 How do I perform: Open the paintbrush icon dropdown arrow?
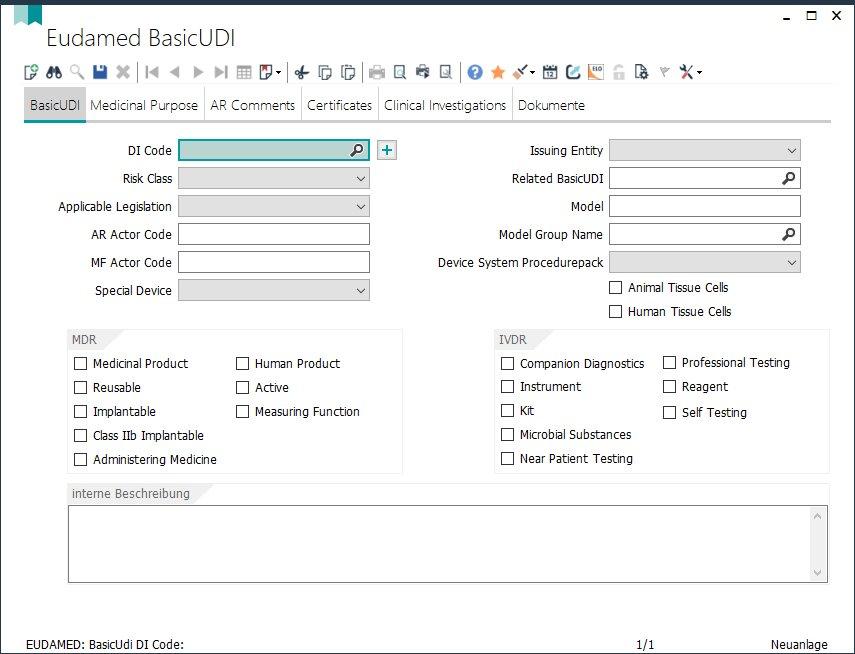click(532, 73)
